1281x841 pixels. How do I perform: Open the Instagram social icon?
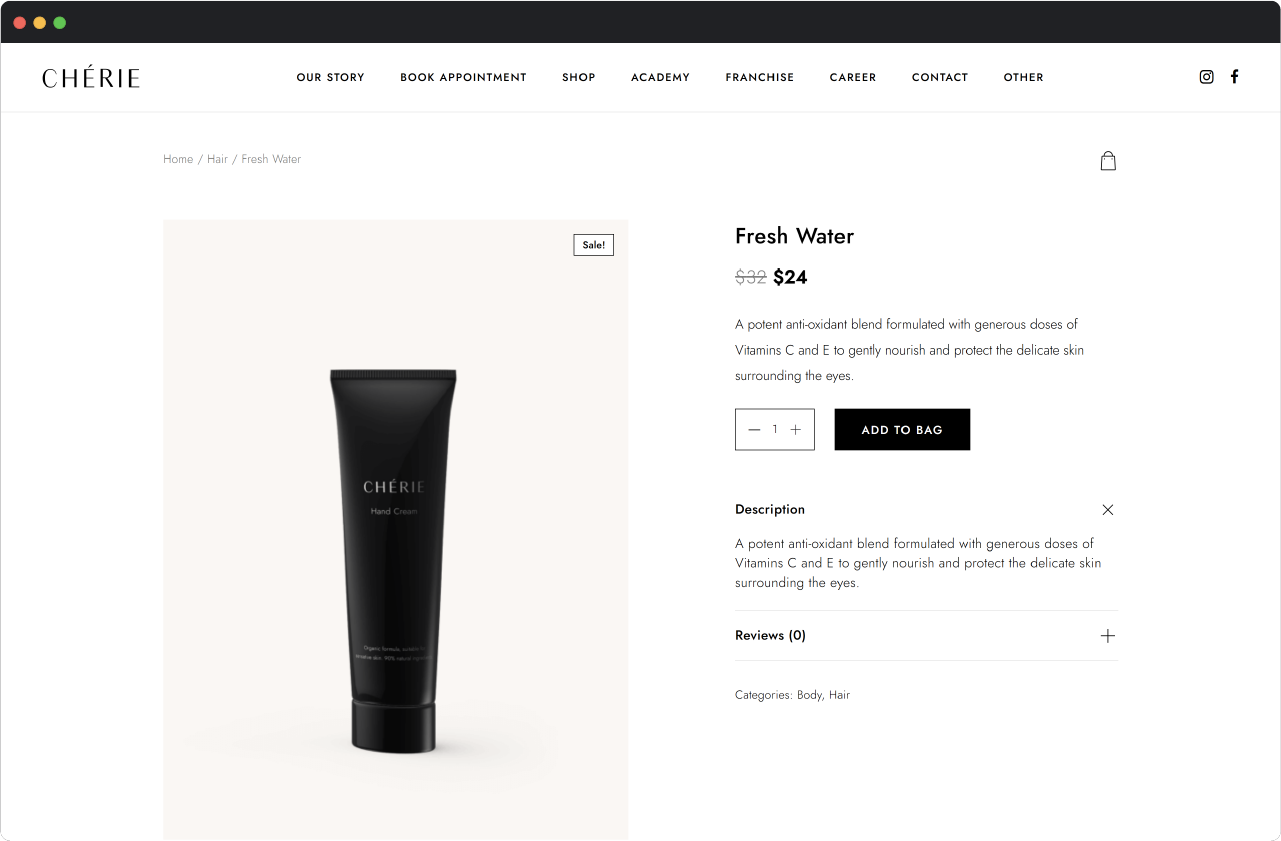click(x=1206, y=77)
